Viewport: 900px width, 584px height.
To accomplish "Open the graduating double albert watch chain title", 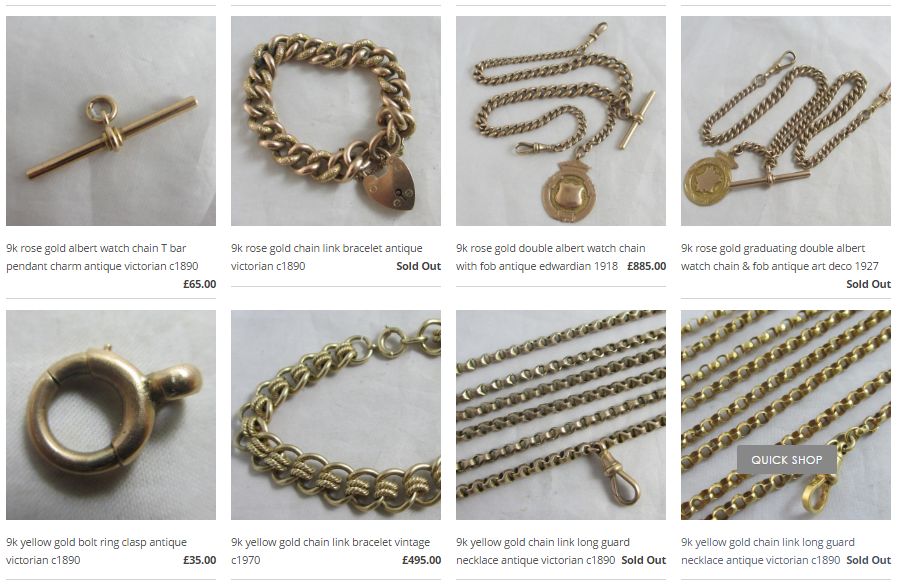I will 779,257.
